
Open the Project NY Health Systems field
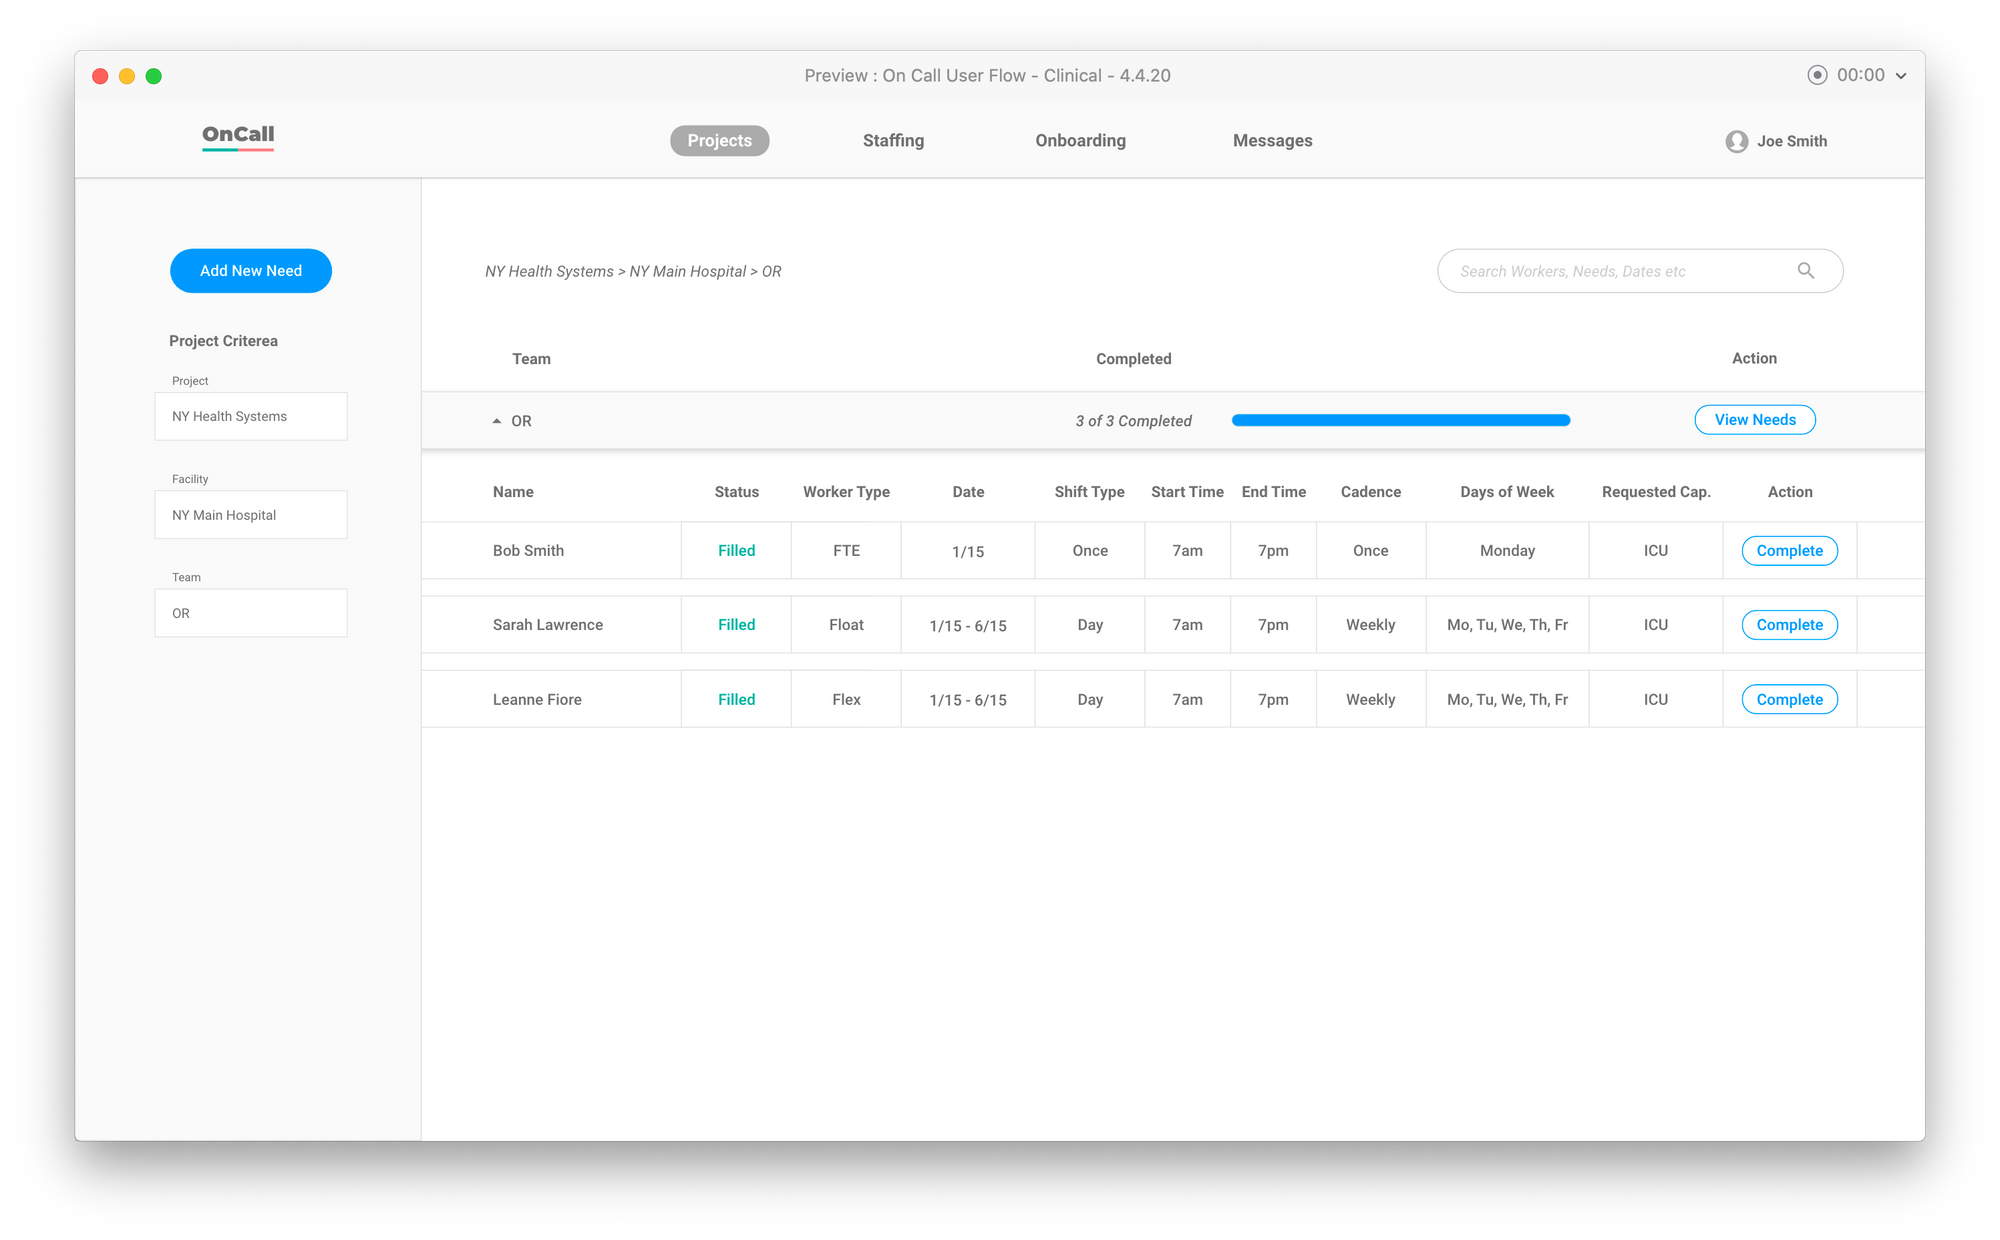pyautogui.click(x=251, y=416)
